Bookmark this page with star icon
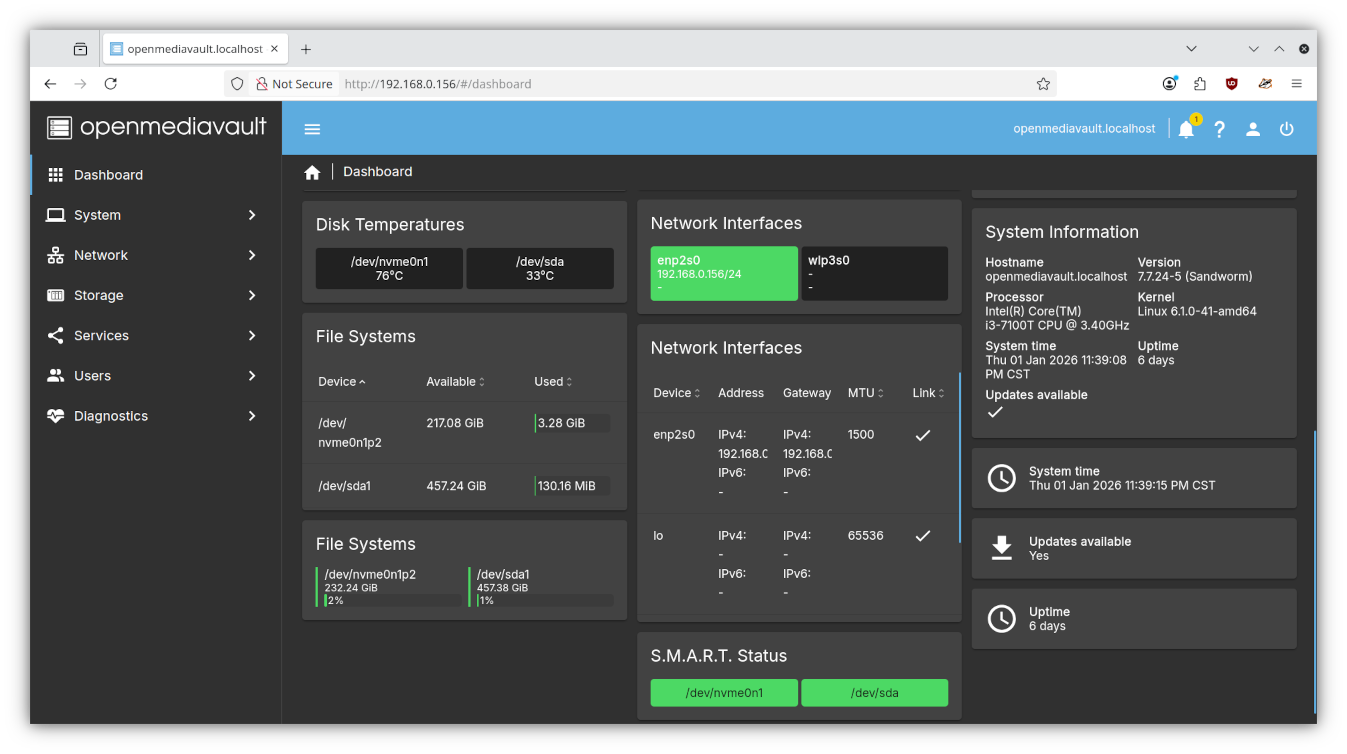Screen dimensions: 1347x754 click(1043, 84)
